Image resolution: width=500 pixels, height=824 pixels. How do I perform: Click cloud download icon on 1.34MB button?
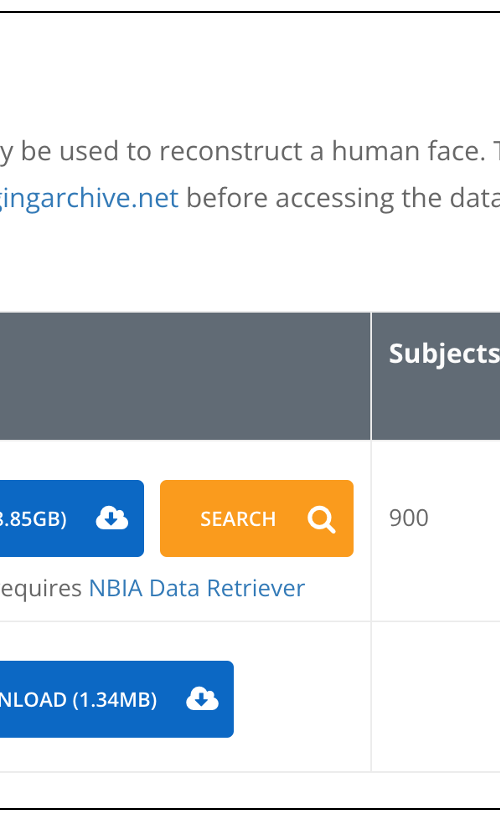point(202,699)
